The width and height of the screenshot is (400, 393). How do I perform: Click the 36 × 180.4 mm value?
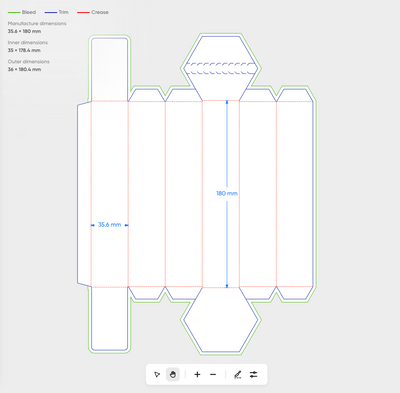[x=24, y=69]
